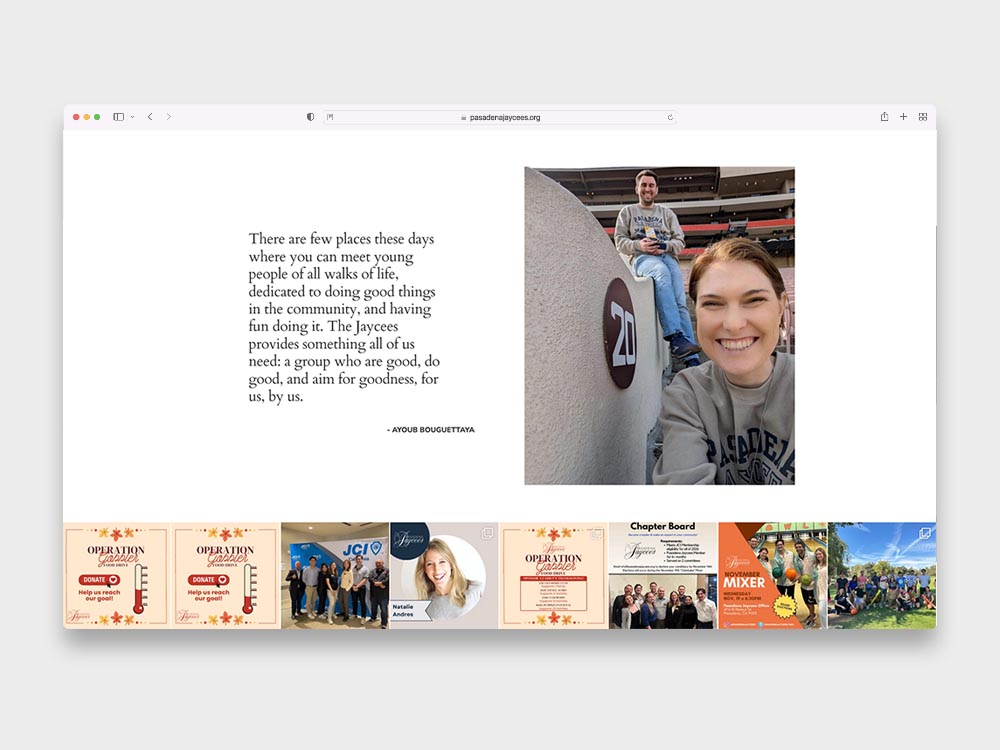Go forward to the next page
This screenshot has width=1000, height=750.
(168, 117)
